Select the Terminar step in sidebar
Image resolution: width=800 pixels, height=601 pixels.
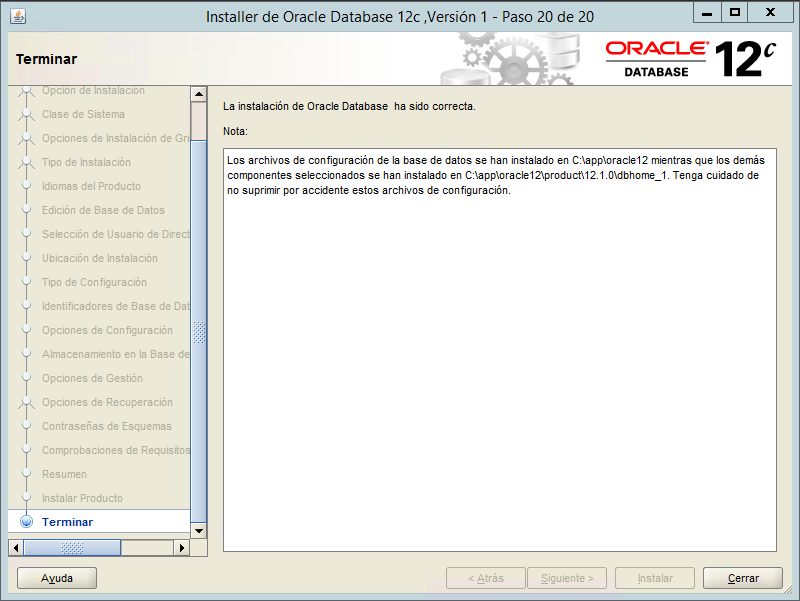67,522
